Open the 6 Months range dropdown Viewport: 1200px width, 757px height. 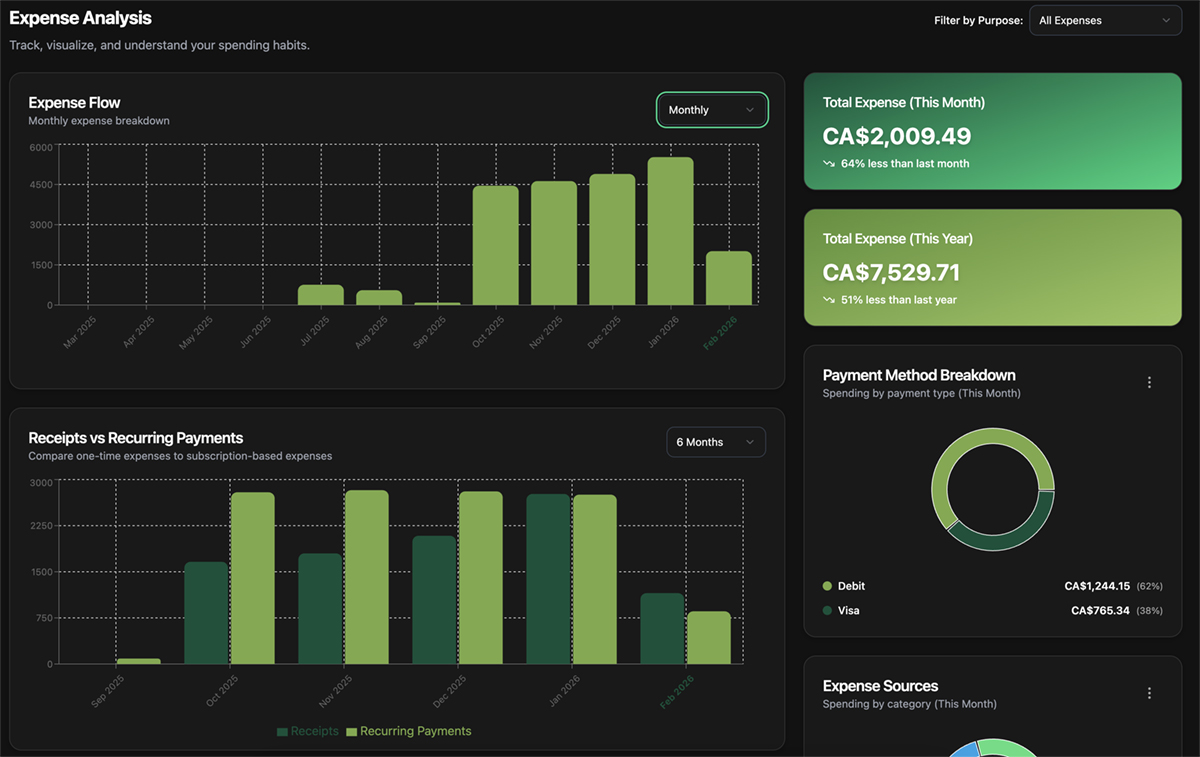716,442
